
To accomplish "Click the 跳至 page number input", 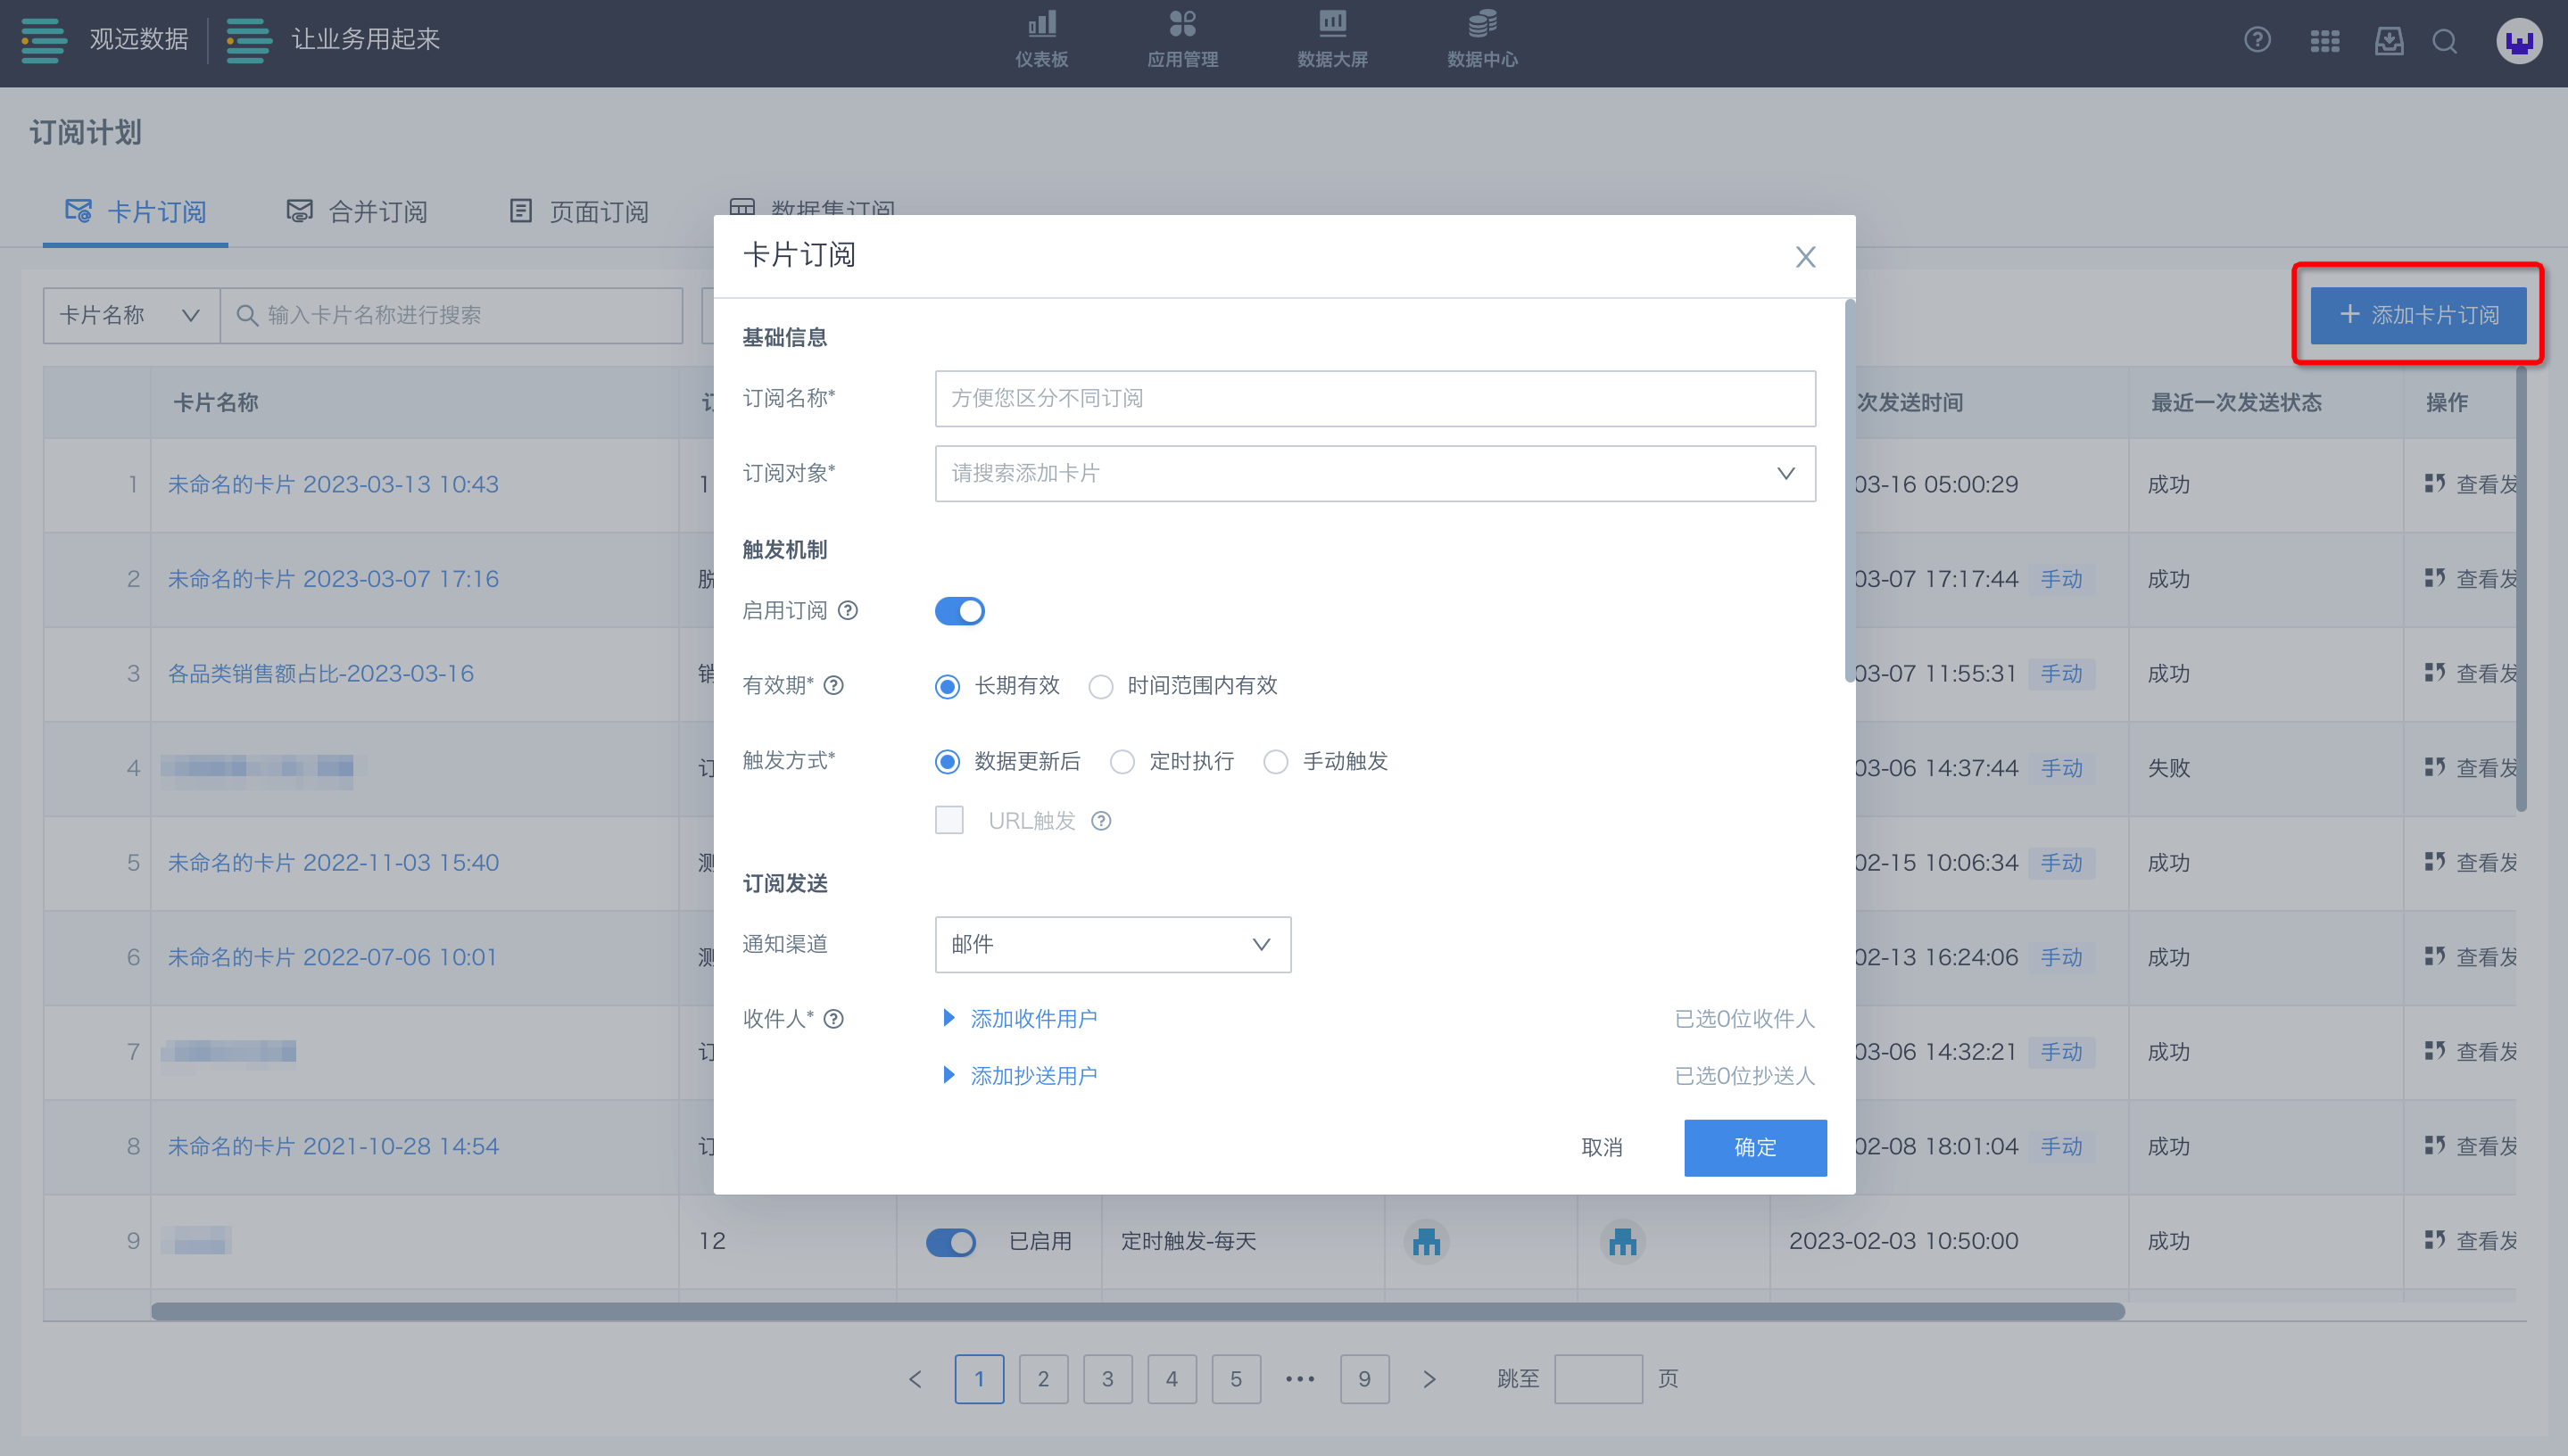I will 1598,1379.
